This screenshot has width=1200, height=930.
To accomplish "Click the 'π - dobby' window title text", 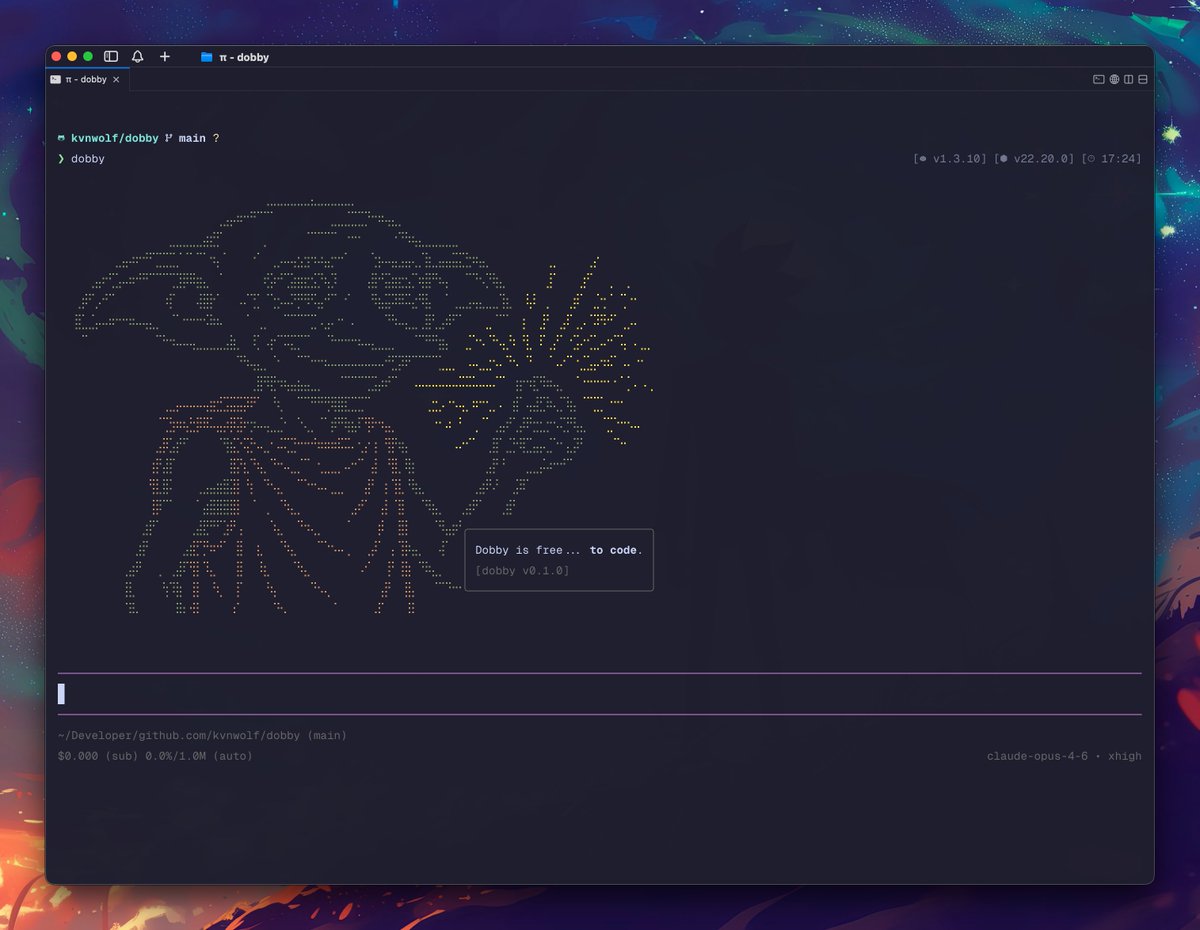I will click(x=244, y=57).
